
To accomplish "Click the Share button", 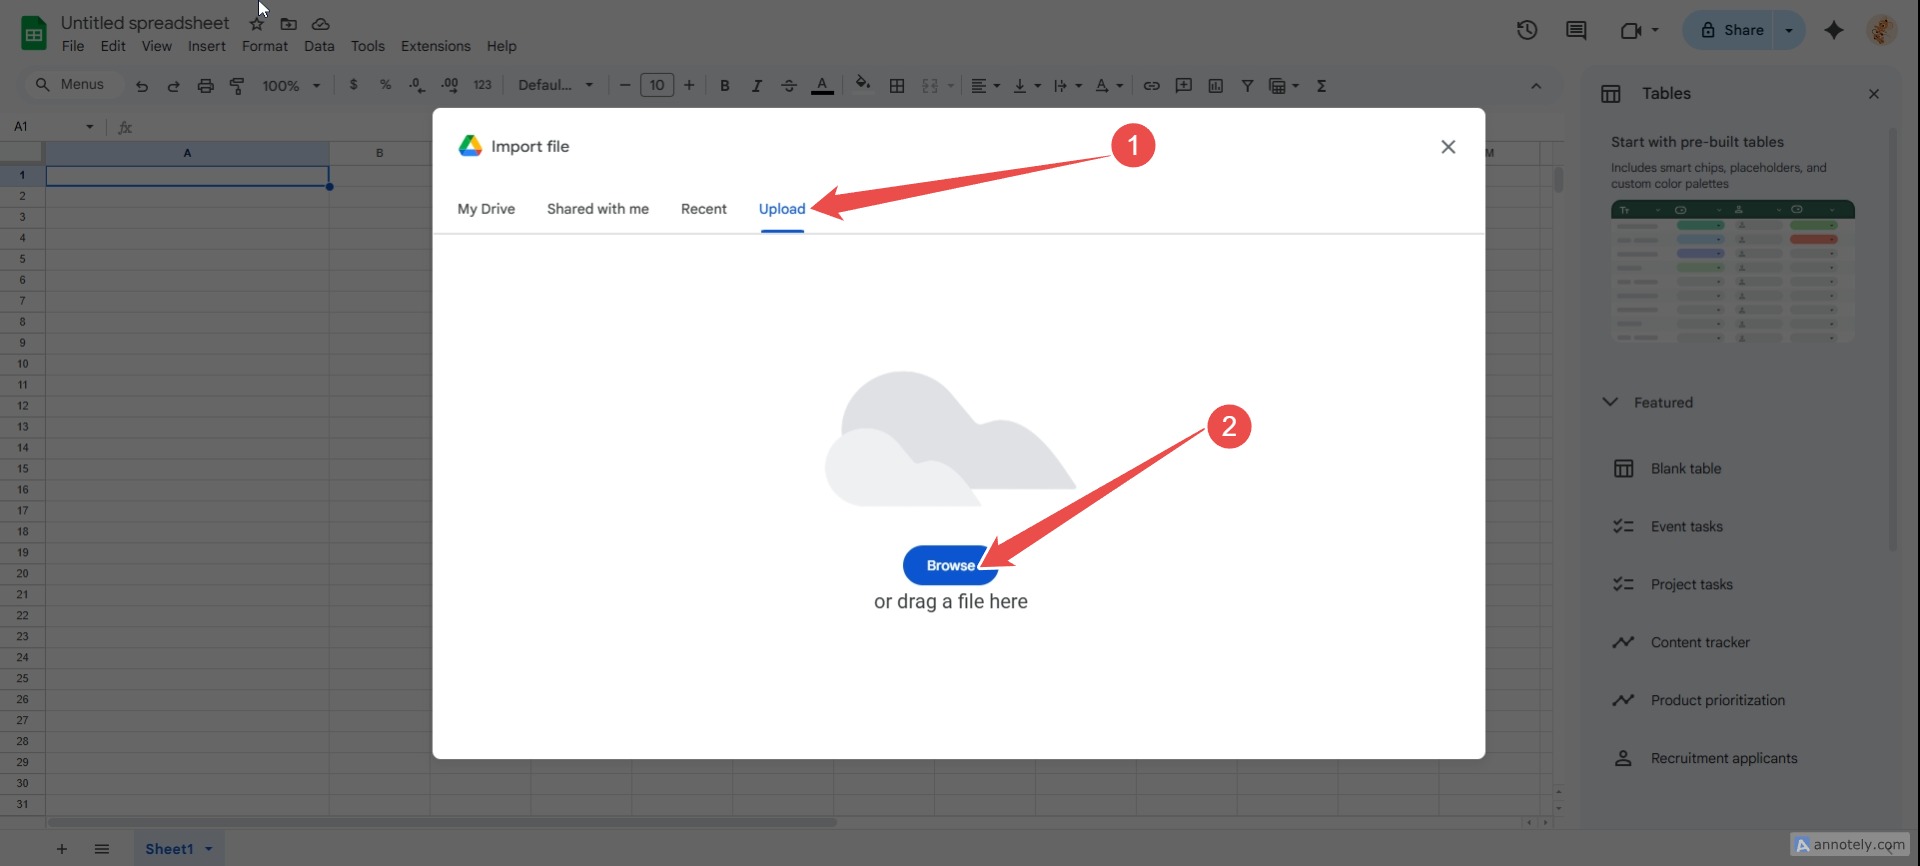I will point(1732,30).
